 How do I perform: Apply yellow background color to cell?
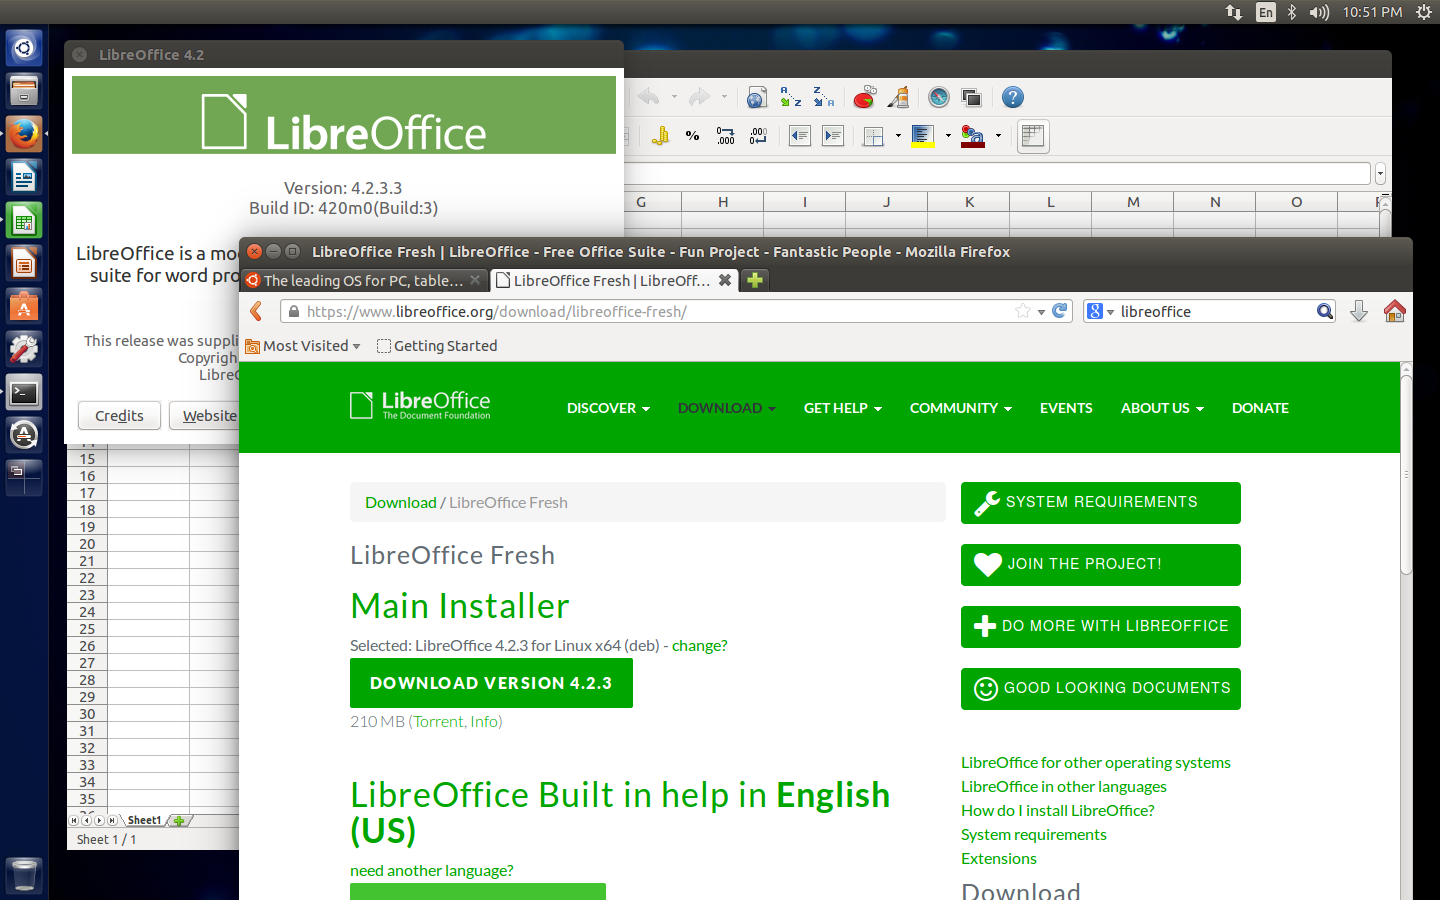click(923, 136)
